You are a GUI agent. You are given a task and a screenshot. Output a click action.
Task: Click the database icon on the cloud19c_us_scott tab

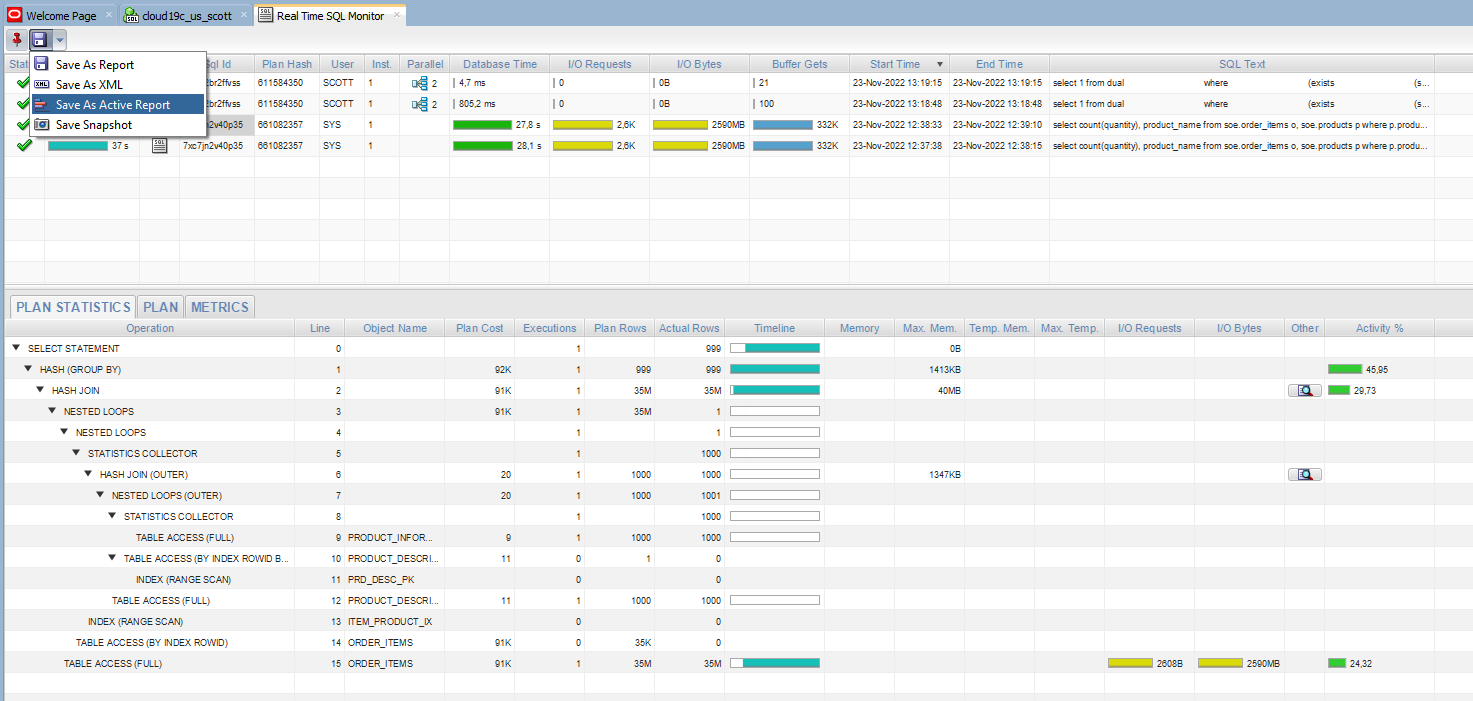pos(130,15)
